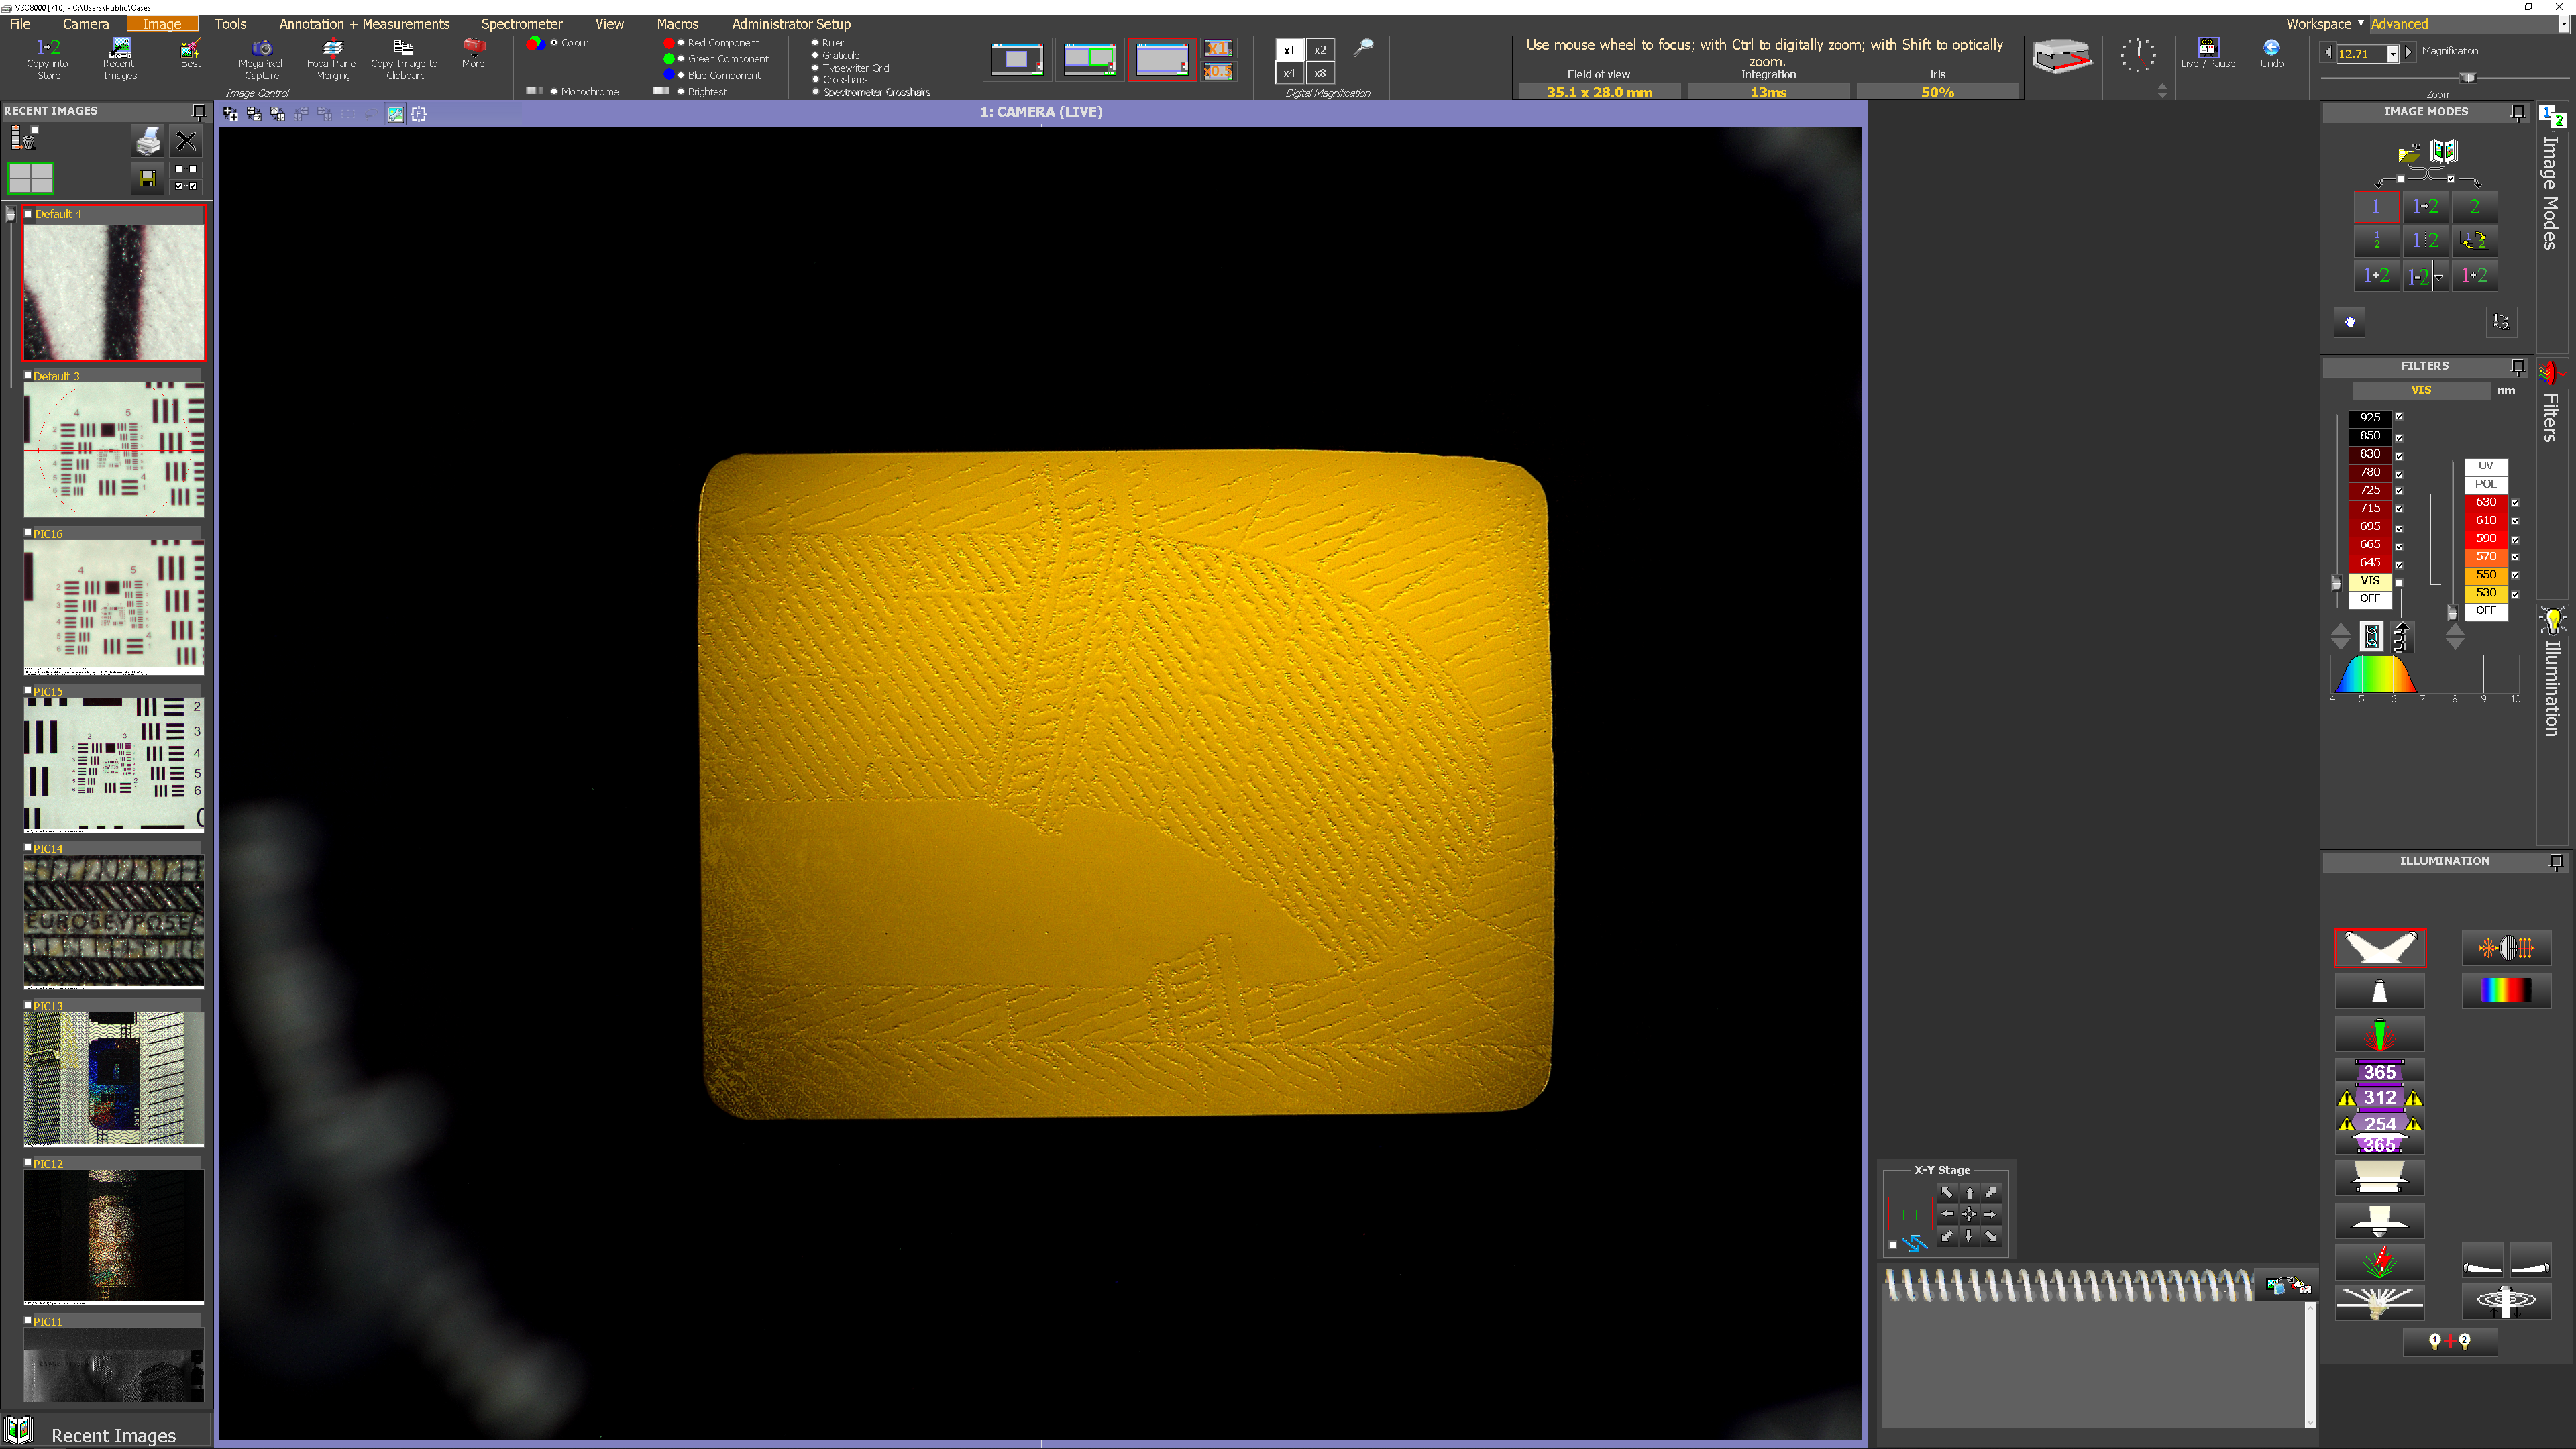Viewport: 2576px width, 1449px height.
Task: Click Focal Plane Merging icon
Action: (332, 48)
